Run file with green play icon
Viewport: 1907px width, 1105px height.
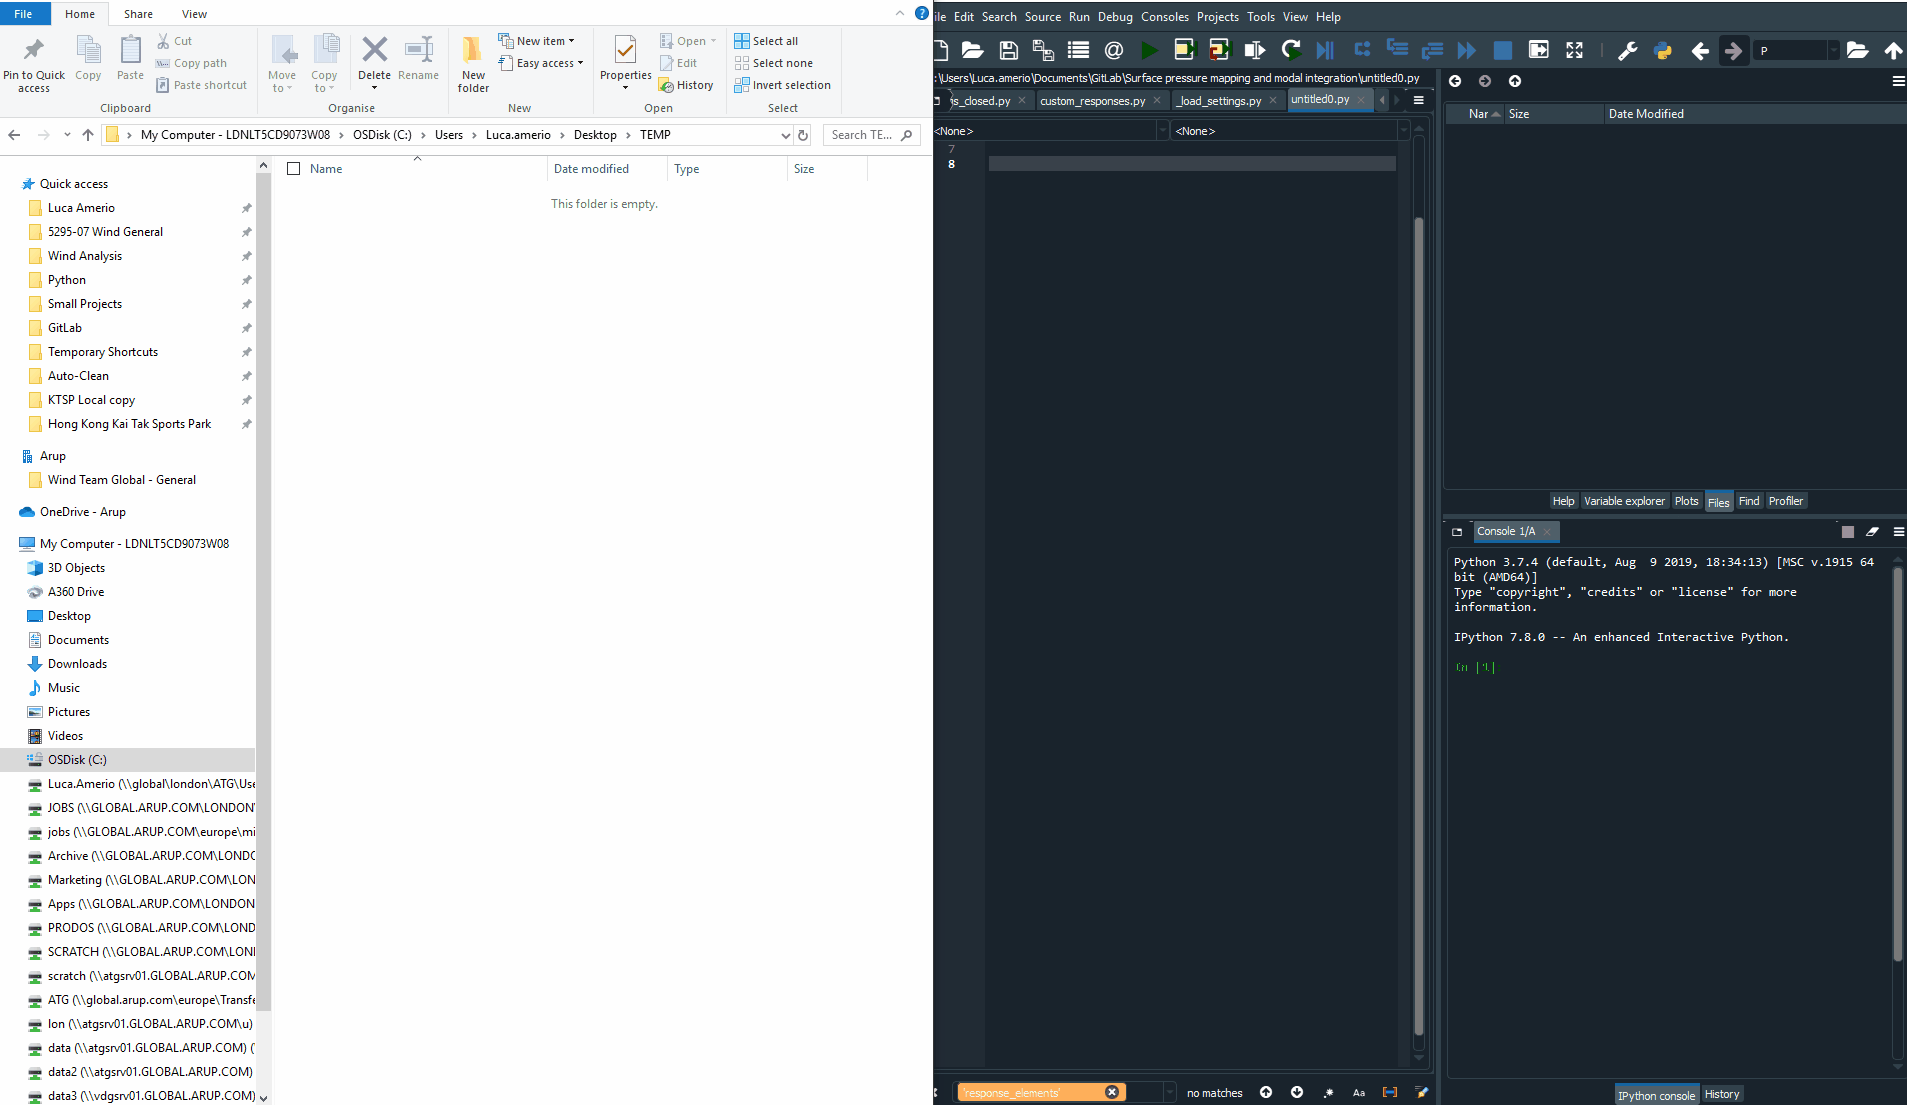click(1149, 50)
